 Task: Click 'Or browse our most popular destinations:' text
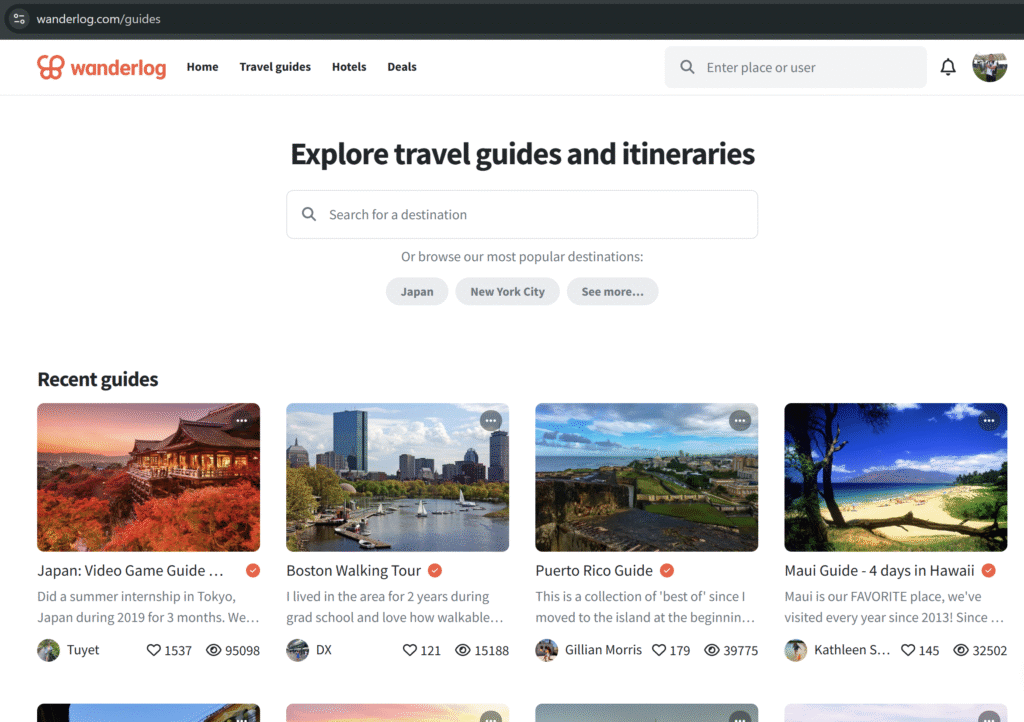tap(522, 257)
